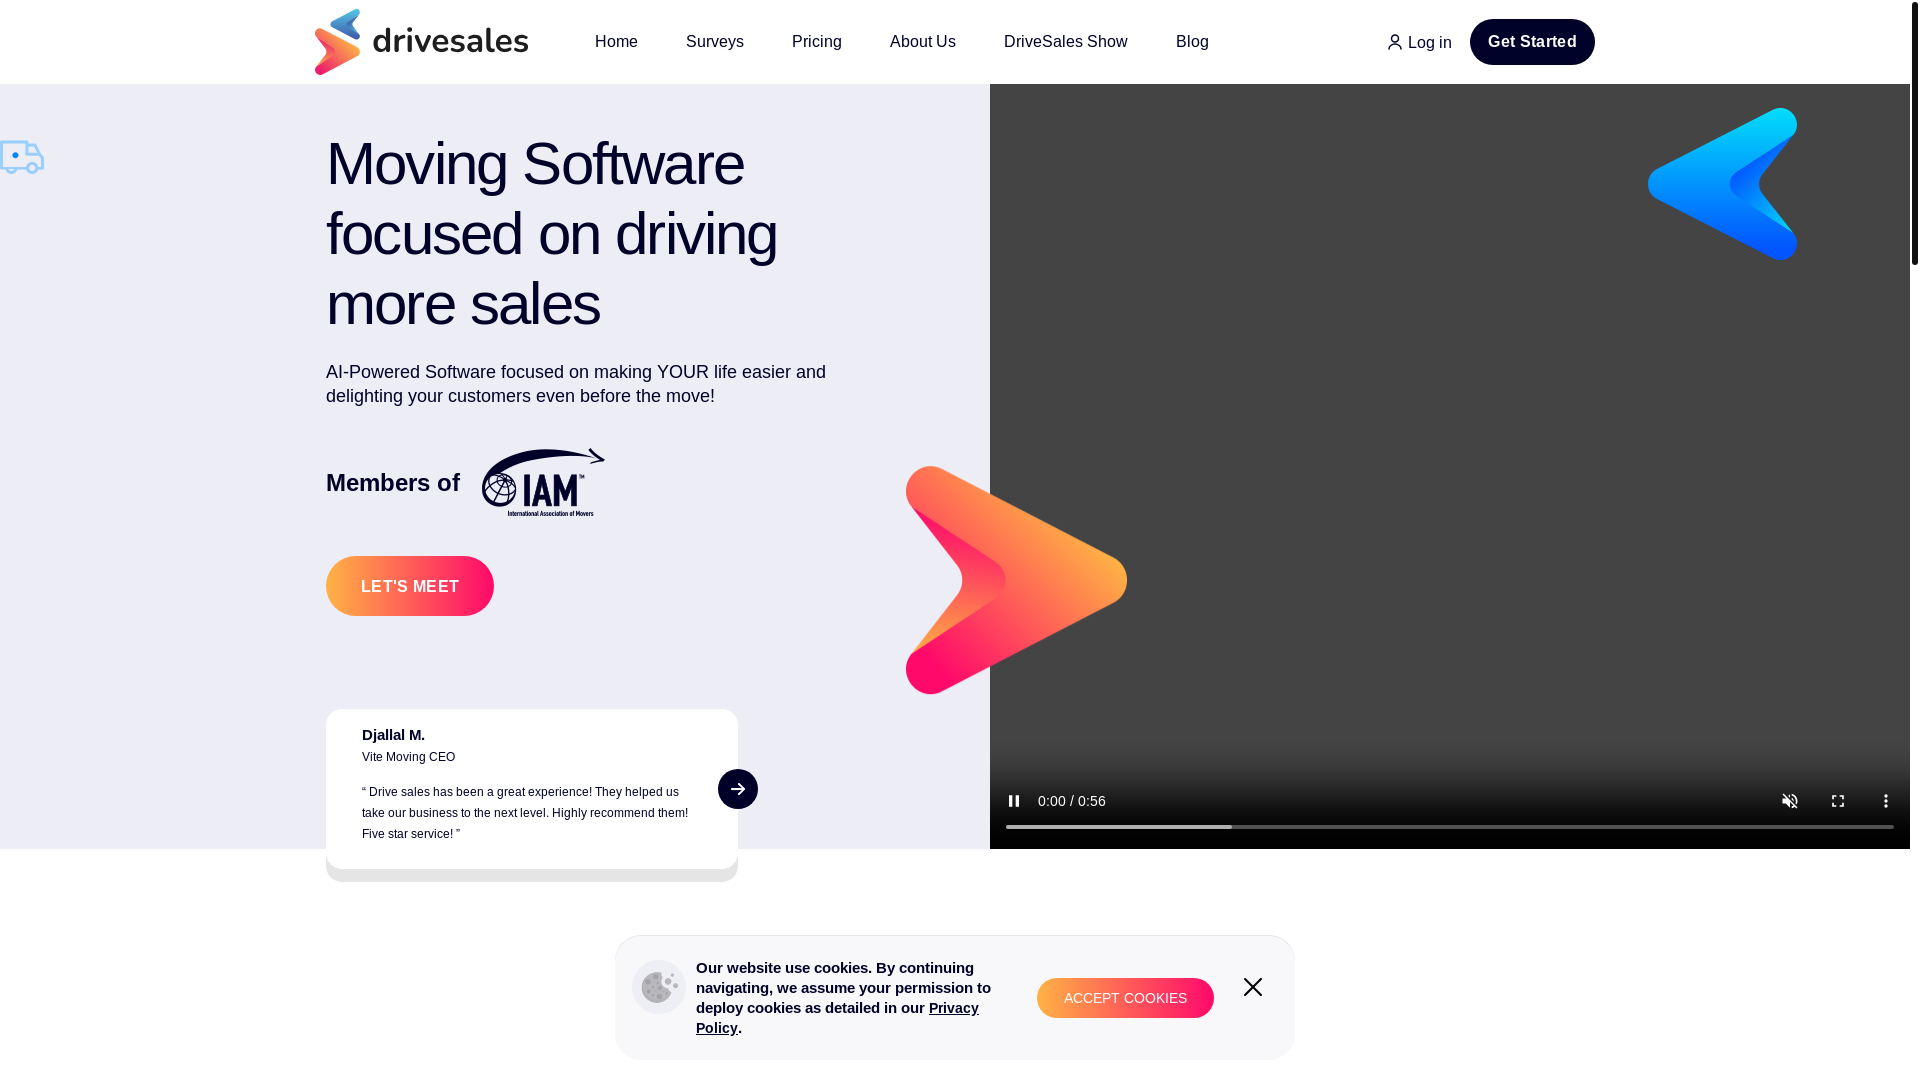1920x1080 pixels.
Task: Open the DriveSales Show page
Action: (x=1066, y=42)
